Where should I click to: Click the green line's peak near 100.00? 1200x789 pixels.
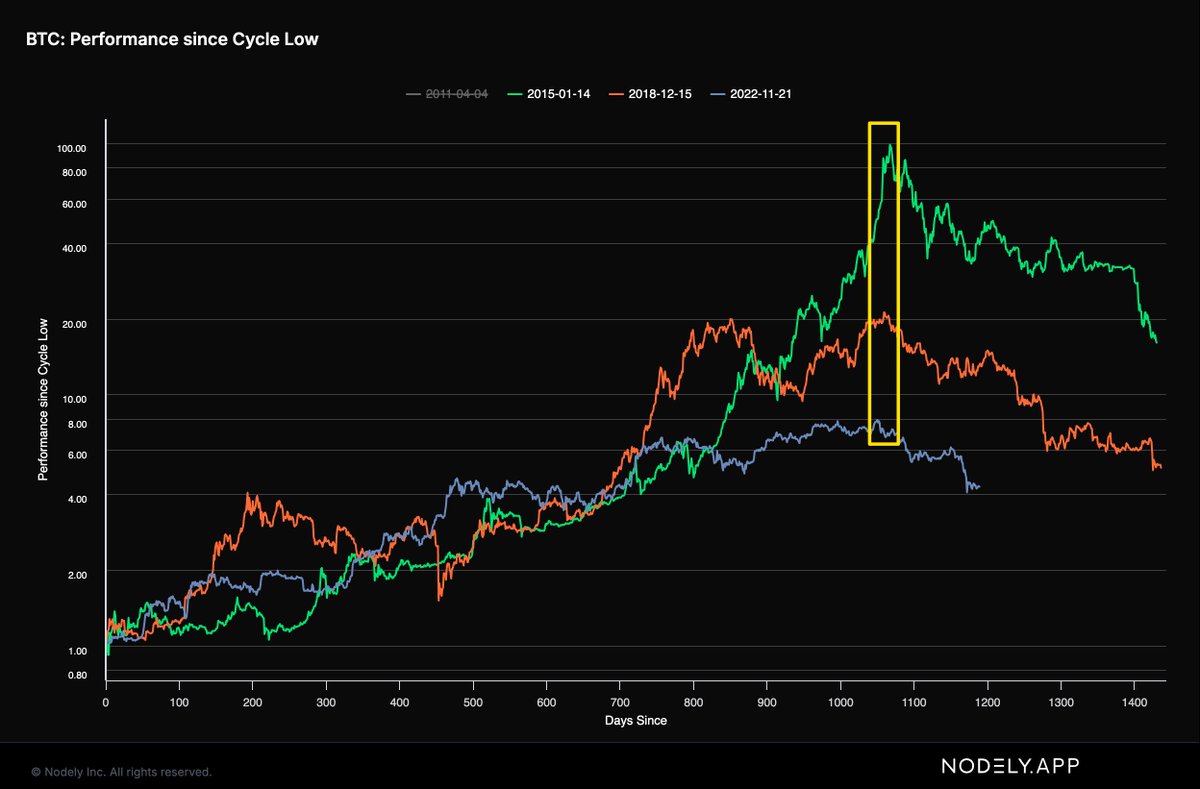tap(889, 146)
